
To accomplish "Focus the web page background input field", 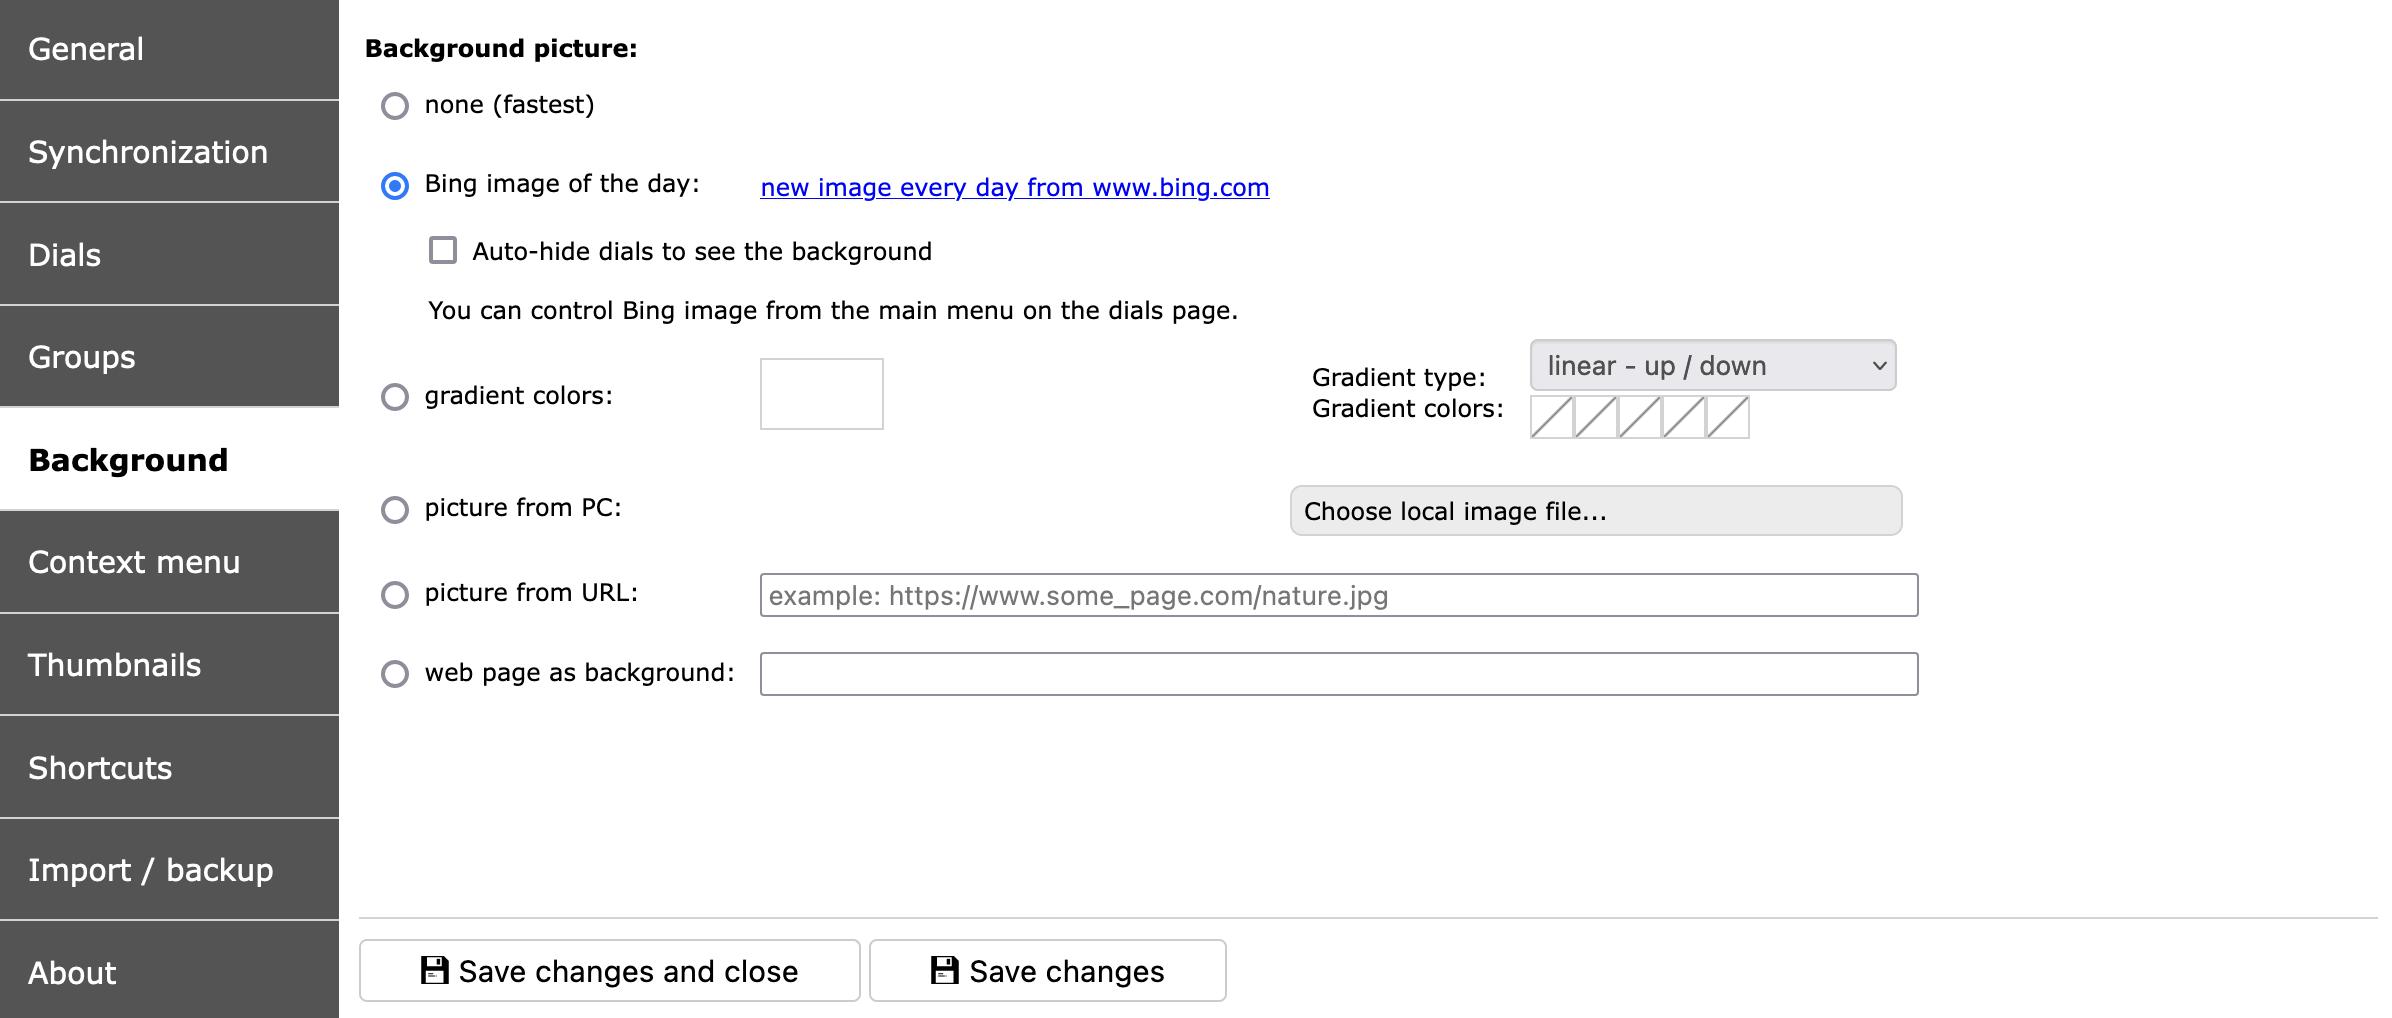I will tap(1340, 673).
